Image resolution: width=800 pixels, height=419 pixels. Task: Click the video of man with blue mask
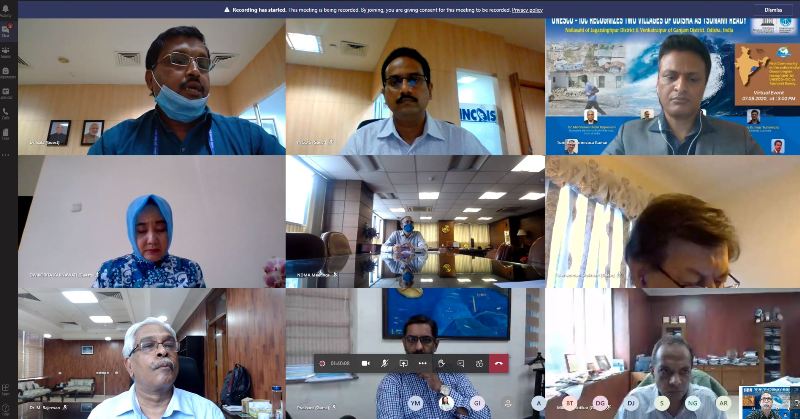click(x=152, y=86)
